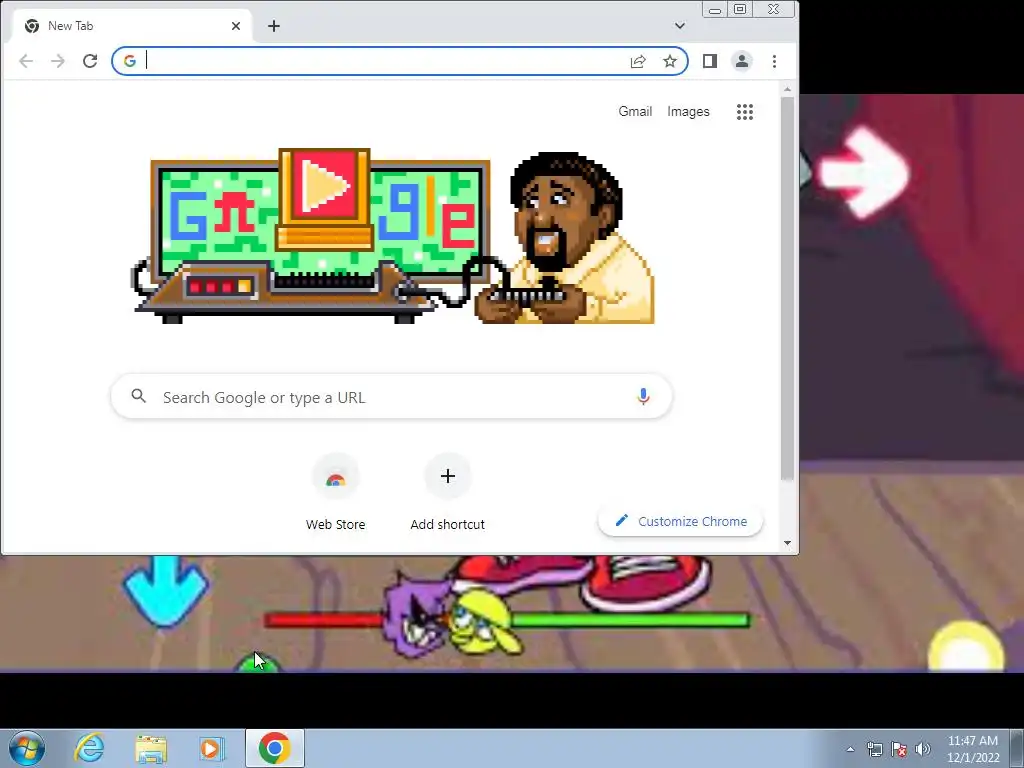Go forward in browser history

[58, 61]
